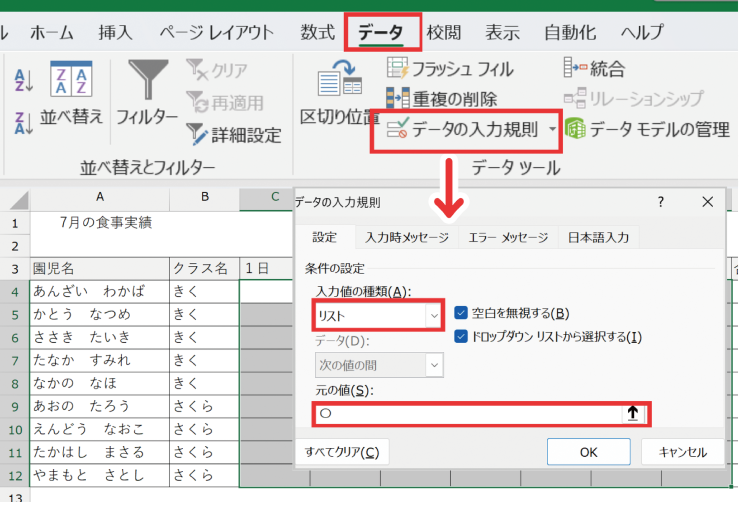
Task: Click the 元の値 source input field
Action: (x=468, y=414)
